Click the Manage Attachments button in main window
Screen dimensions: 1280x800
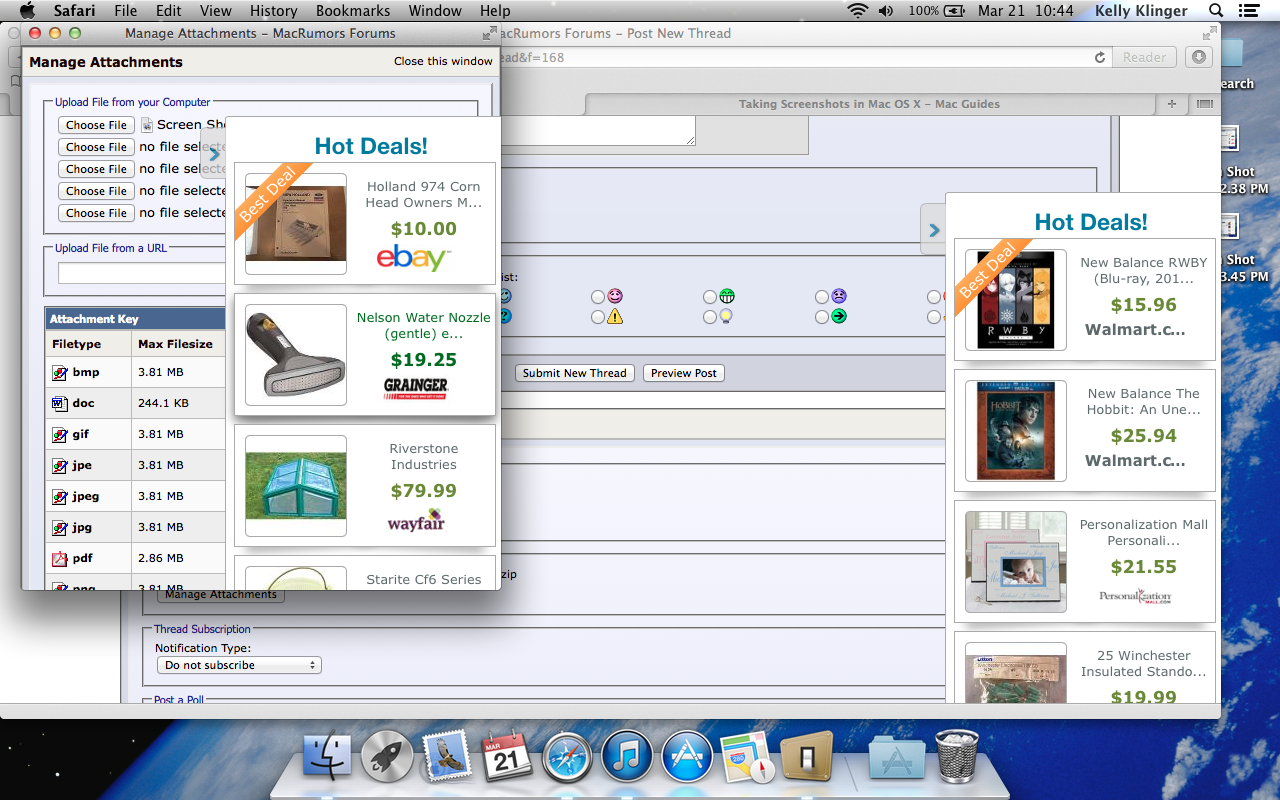[x=221, y=594]
